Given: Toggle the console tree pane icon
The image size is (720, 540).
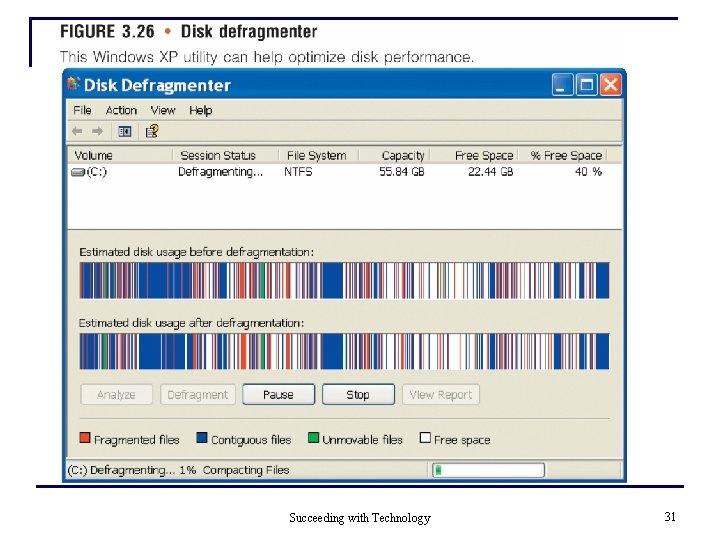Looking at the screenshot, I should coord(124,132).
